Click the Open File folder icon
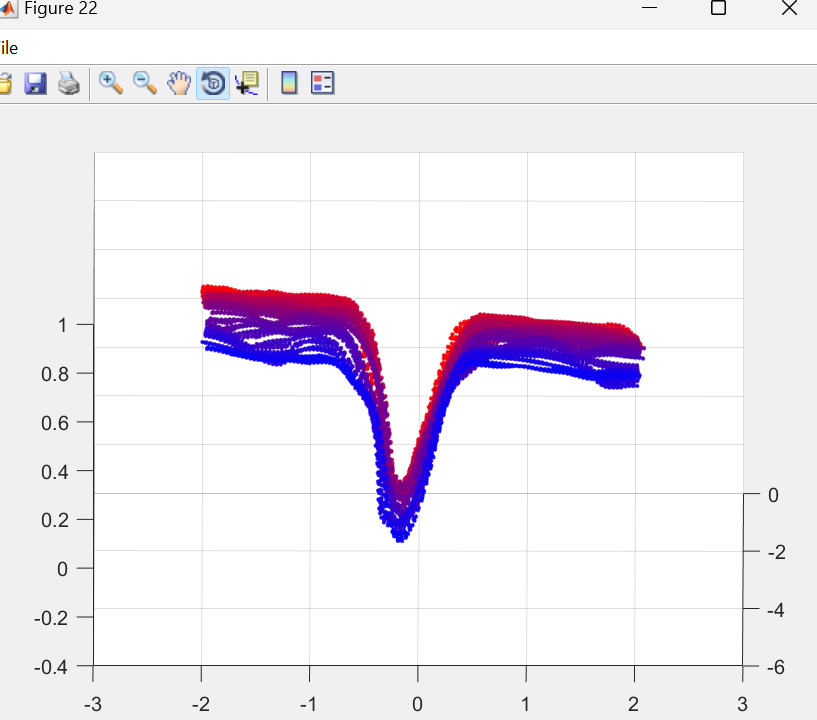The height and width of the screenshot is (720, 817). pyautogui.click(x=5, y=84)
